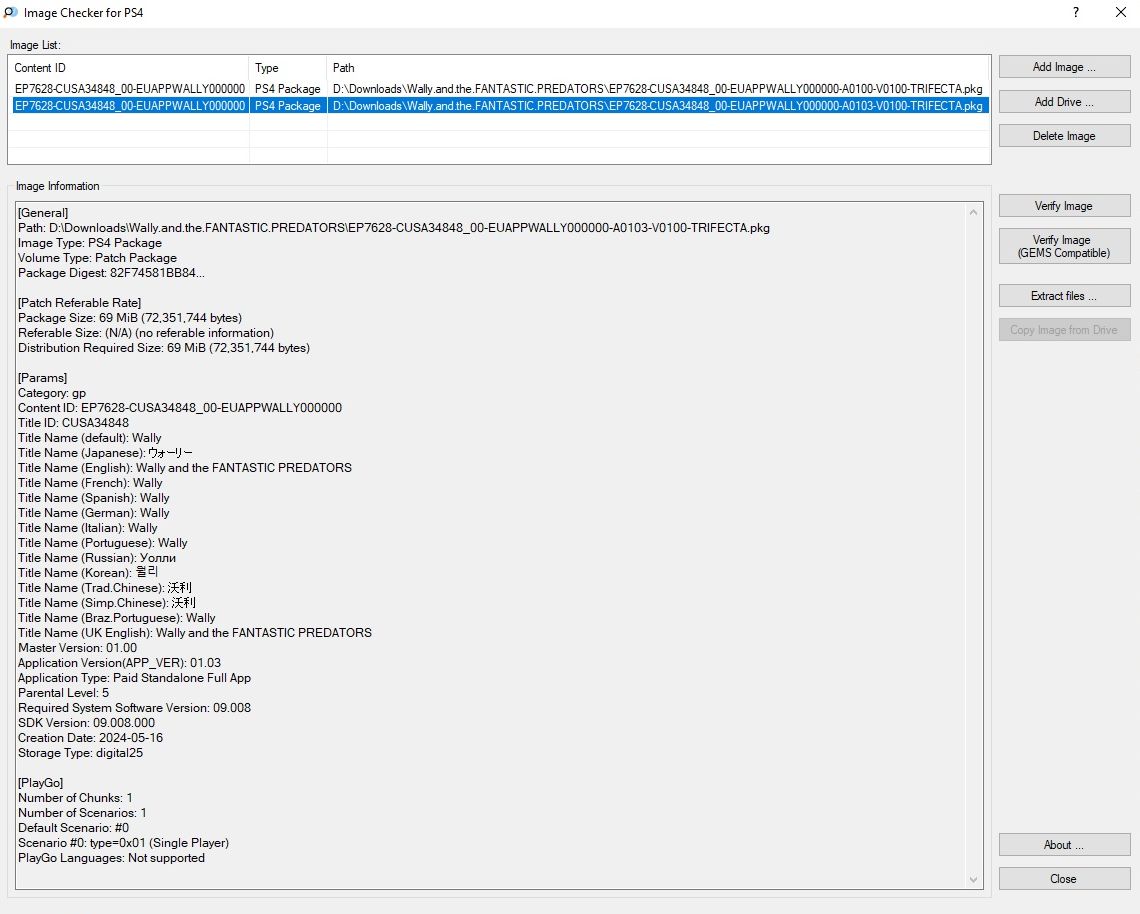Click the Close button at bottom
This screenshot has height=914, width=1140.
tap(1064, 879)
